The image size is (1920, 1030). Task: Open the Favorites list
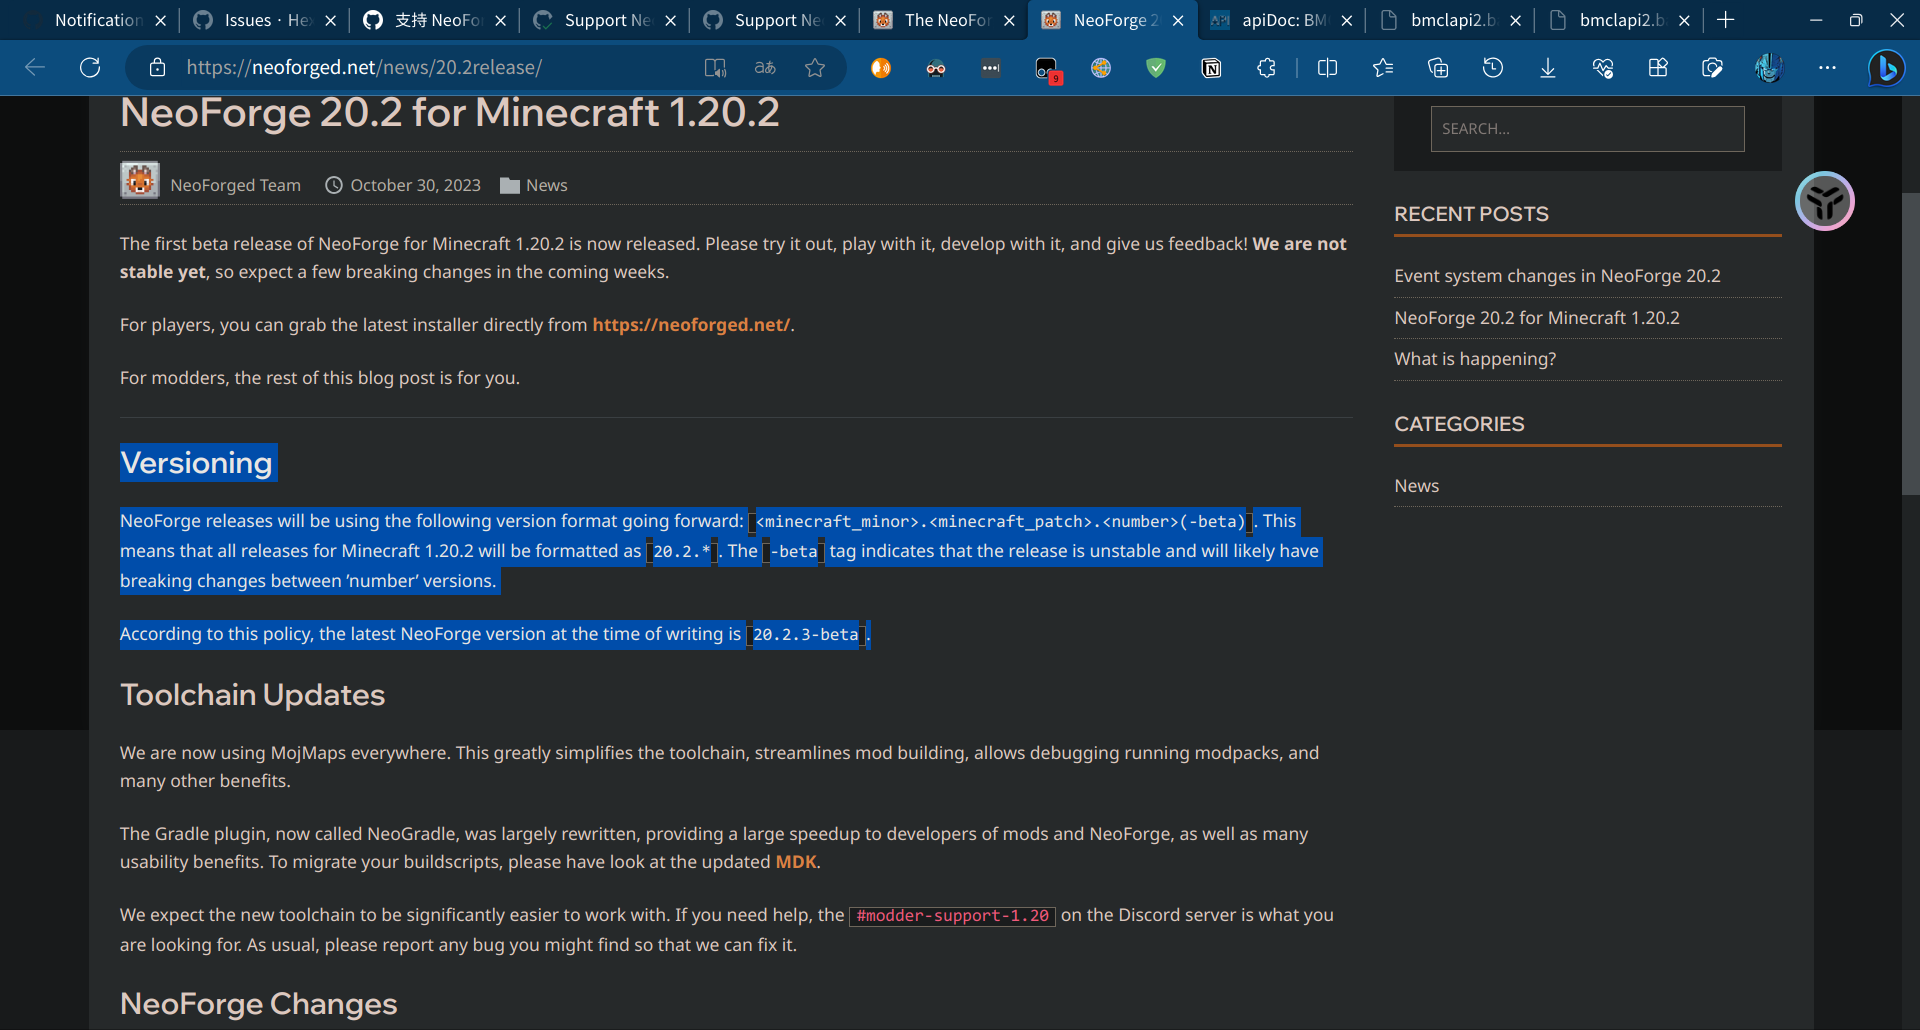[x=1383, y=67]
